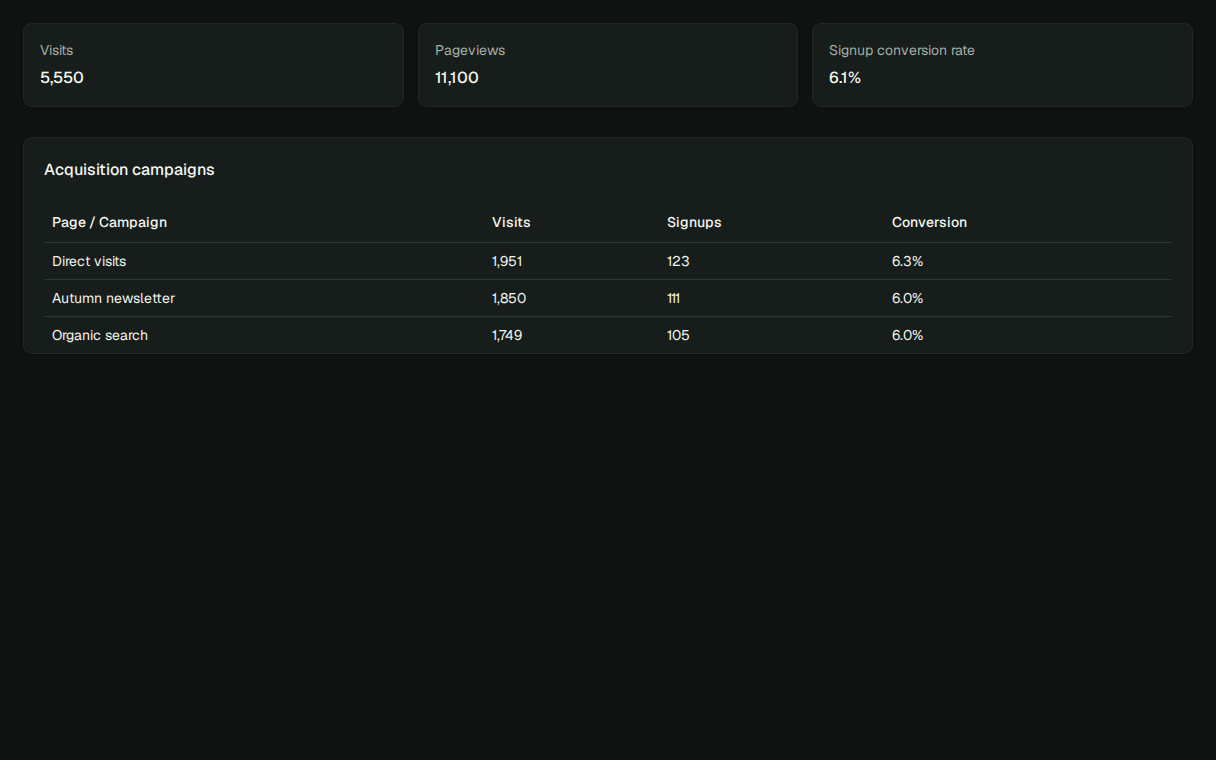1216x760 pixels.
Task: Click 6.0% conversion in Organic search row
Action: tap(907, 335)
